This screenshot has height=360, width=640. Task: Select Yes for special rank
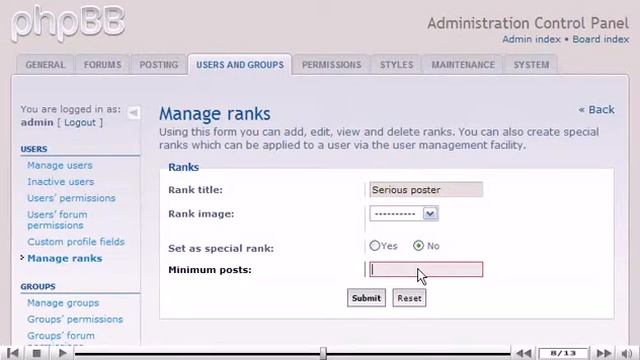click(x=374, y=245)
